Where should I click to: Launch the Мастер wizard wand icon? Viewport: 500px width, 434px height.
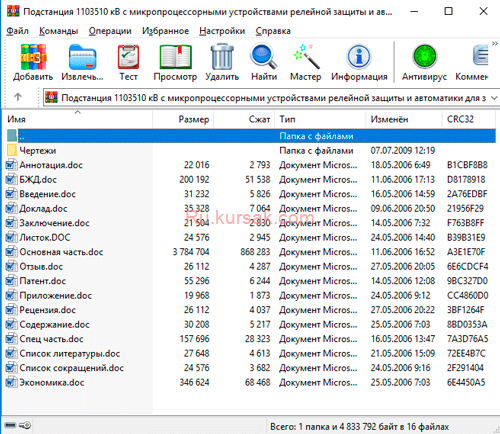tap(305, 56)
